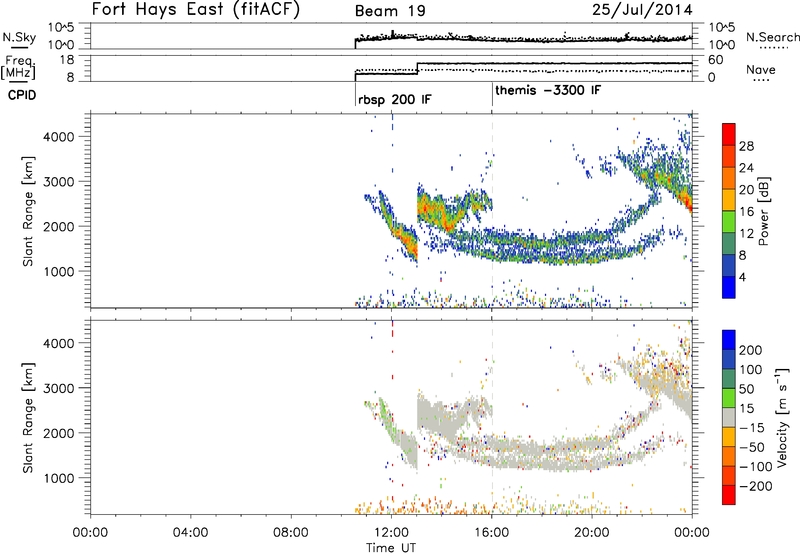
Task: Click the 20:00 time tick label
Action: (592, 533)
